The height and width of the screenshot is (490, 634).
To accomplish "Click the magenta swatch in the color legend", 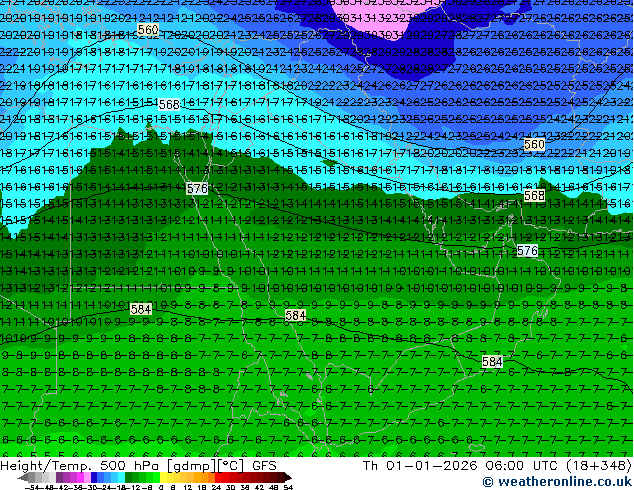I will 80,477.
